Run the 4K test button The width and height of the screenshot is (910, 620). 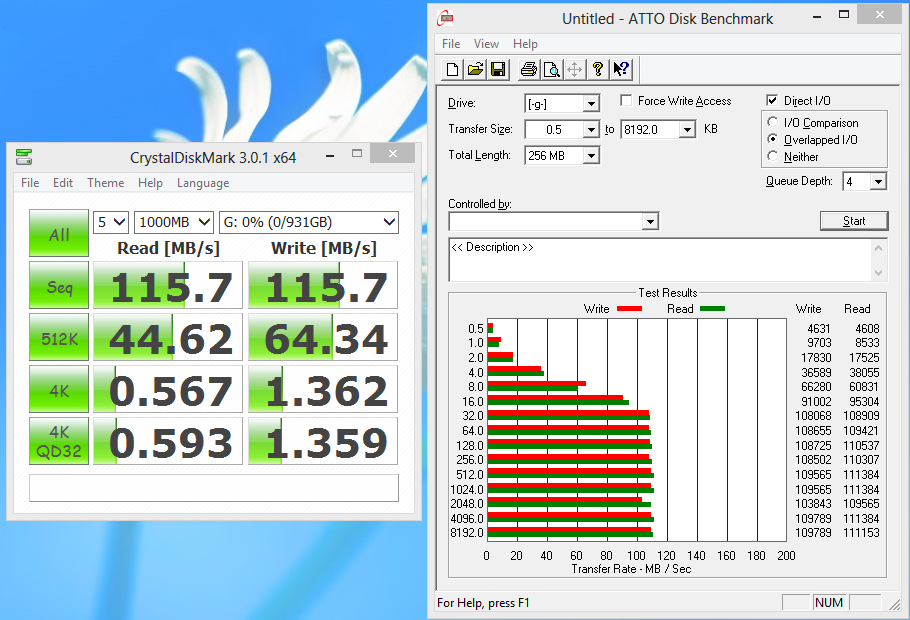[59, 389]
